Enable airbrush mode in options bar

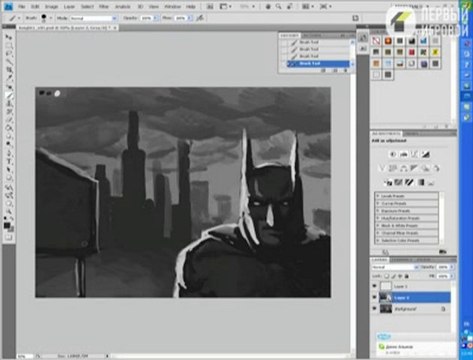click(x=200, y=18)
